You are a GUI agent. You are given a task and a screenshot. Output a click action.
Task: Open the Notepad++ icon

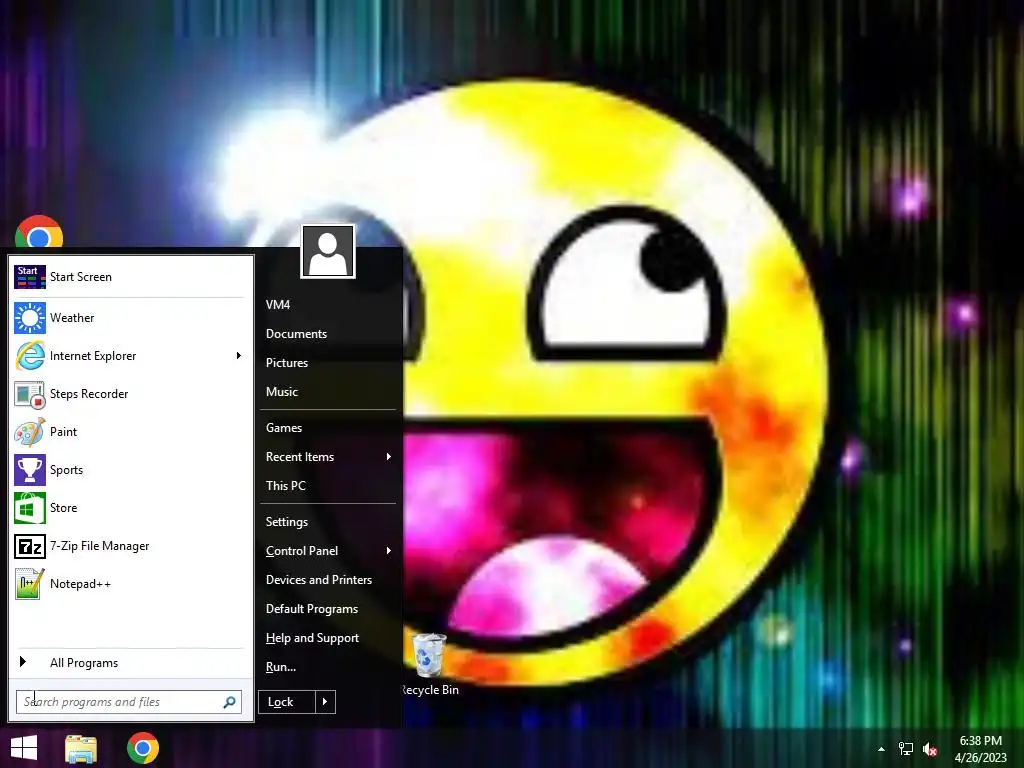pyautogui.click(x=30, y=584)
